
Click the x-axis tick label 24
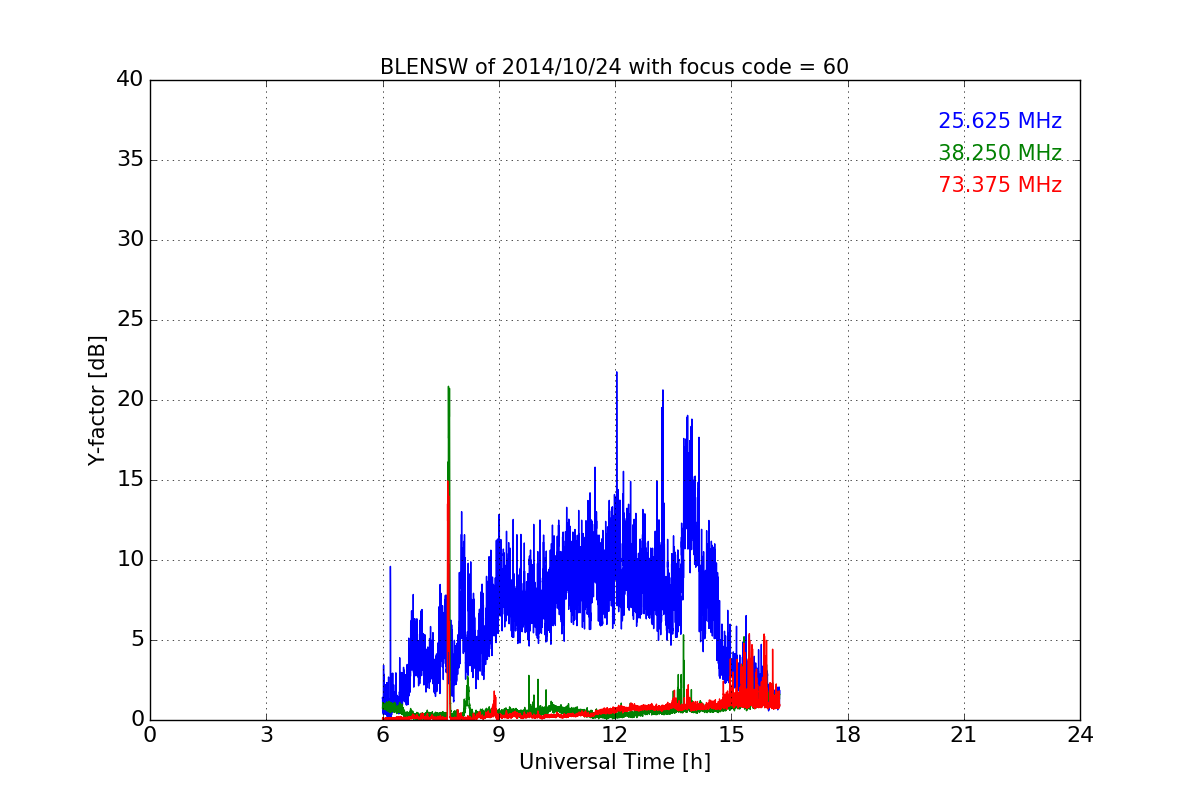(x=1080, y=734)
